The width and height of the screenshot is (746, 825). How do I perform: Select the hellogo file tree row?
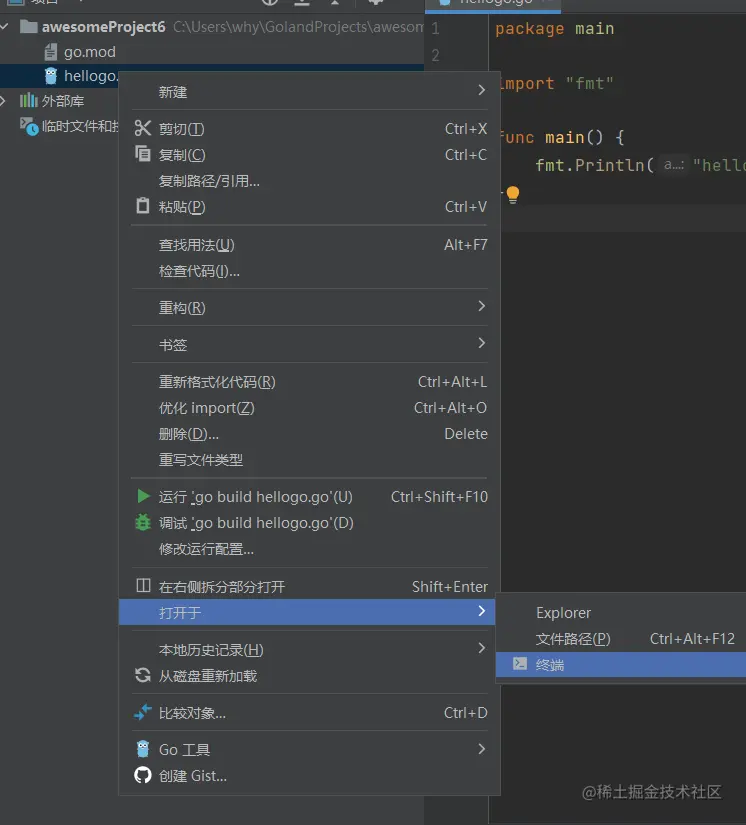59,76
